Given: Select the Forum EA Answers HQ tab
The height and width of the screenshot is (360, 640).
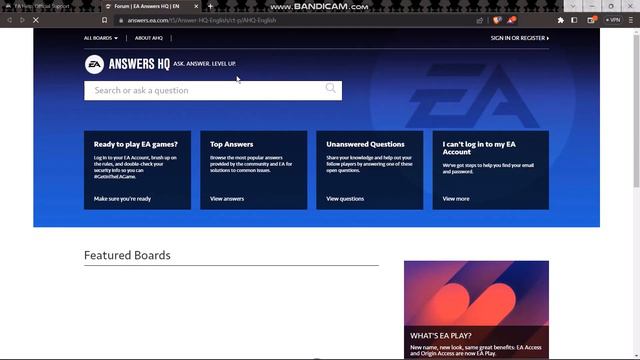Looking at the screenshot, I should coord(147,7).
